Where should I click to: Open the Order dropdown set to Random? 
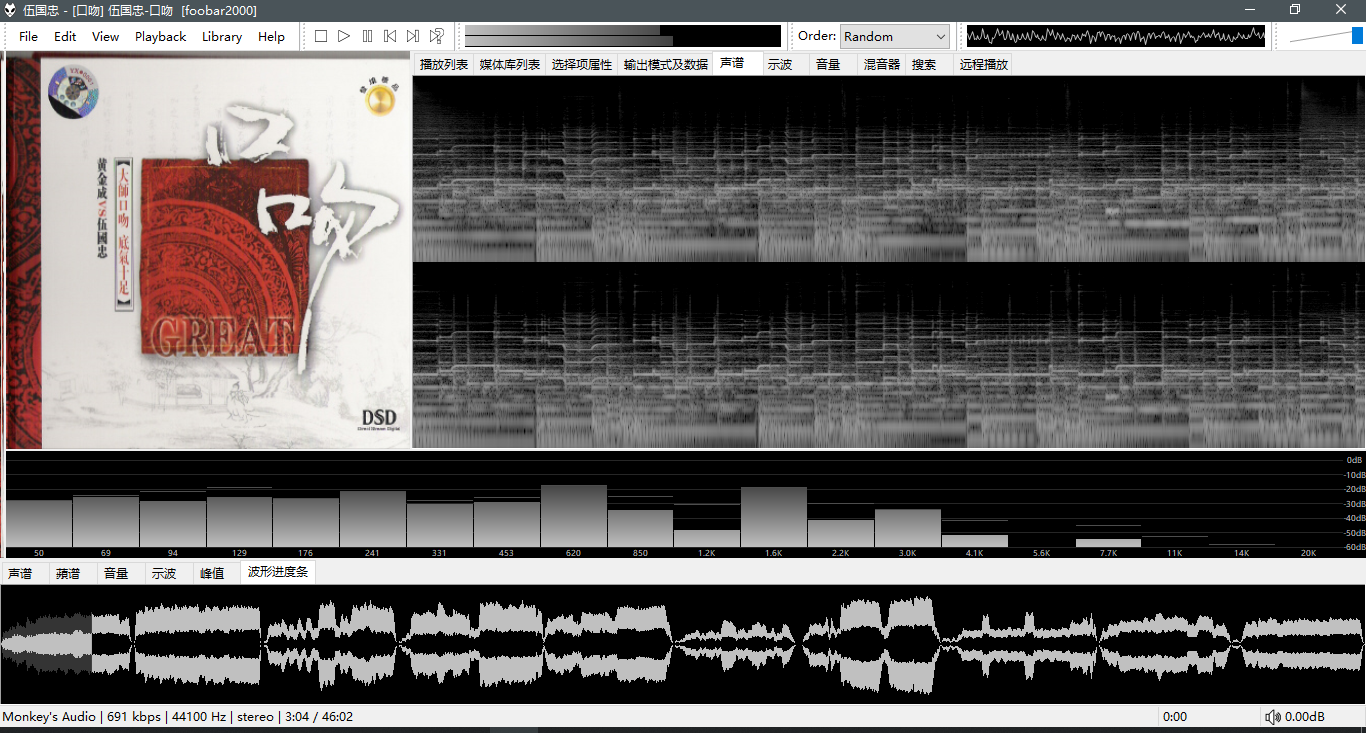894,36
